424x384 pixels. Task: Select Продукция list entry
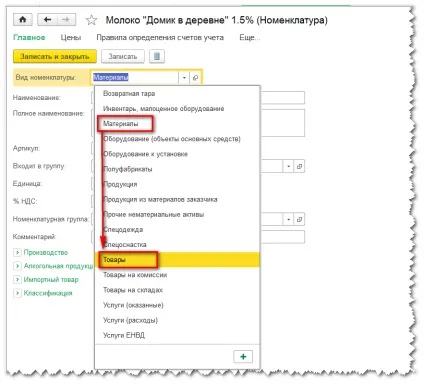[x=177, y=184]
